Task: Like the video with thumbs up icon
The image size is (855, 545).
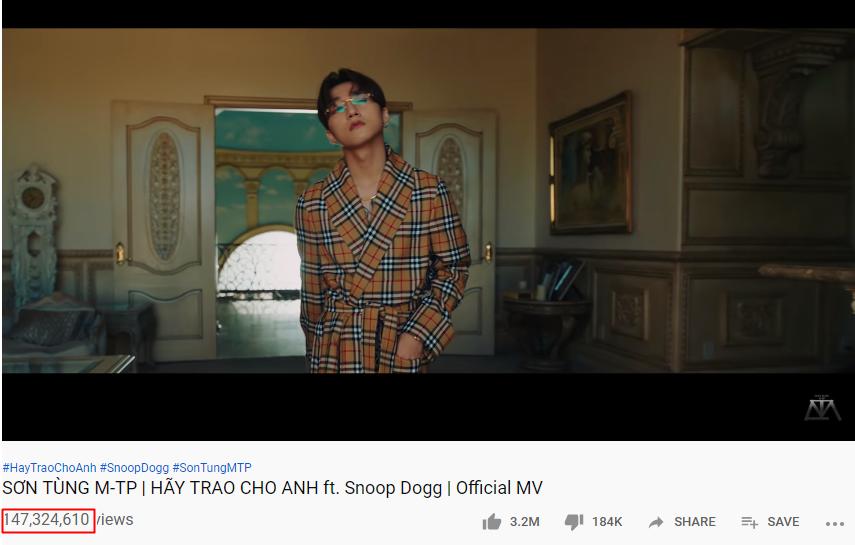Action: (491, 522)
